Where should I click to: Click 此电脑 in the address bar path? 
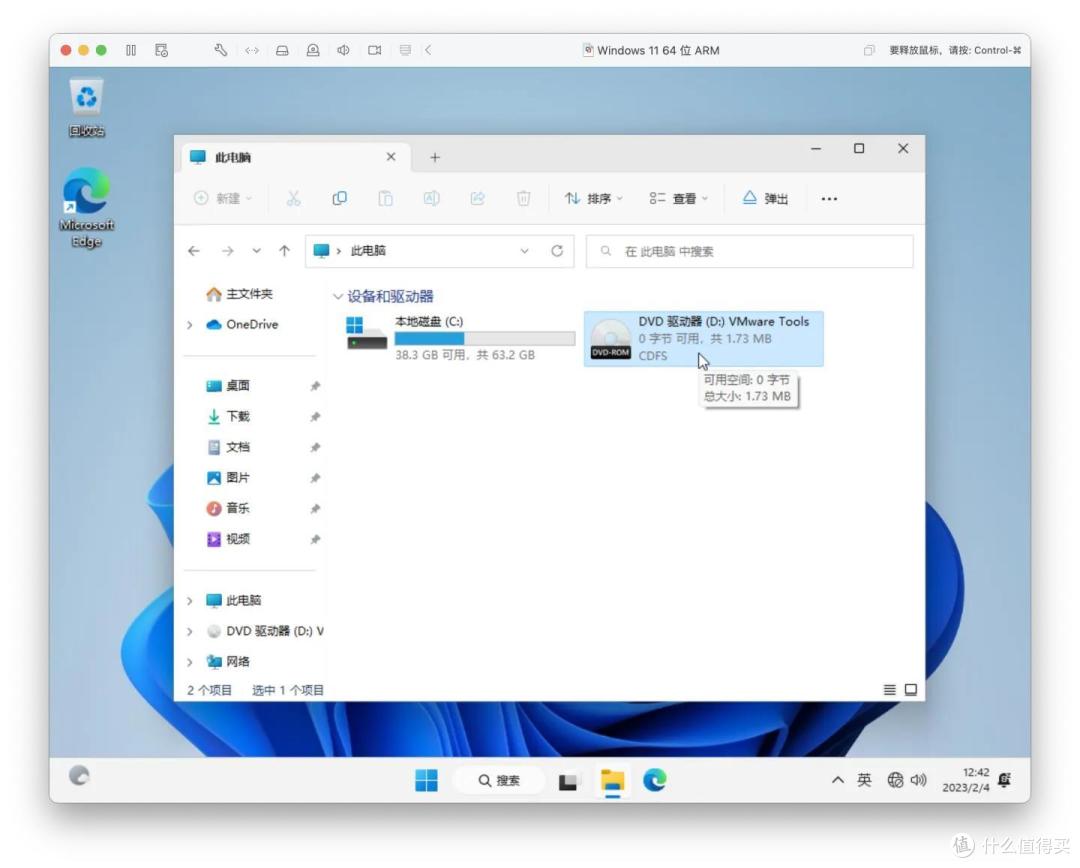tap(368, 251)
